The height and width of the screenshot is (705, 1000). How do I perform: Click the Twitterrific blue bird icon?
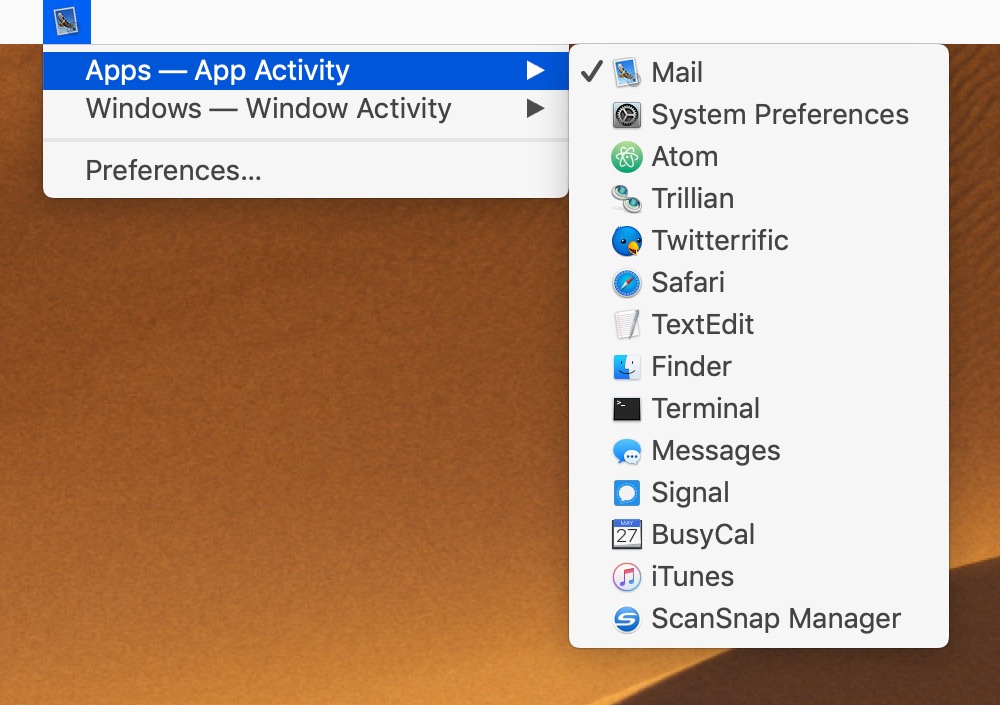point(626,241)
